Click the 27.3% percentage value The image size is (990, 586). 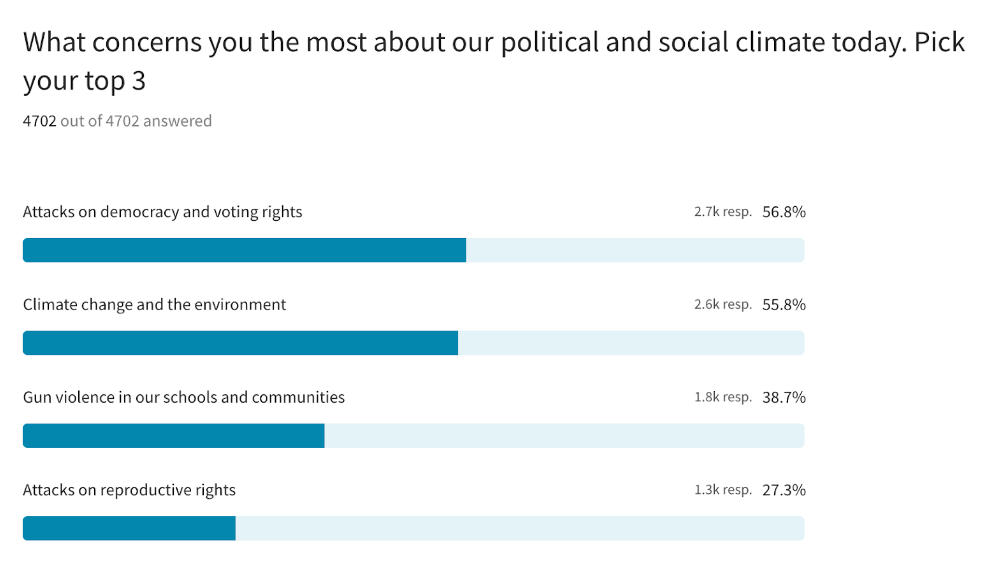(x=783, y=490)
